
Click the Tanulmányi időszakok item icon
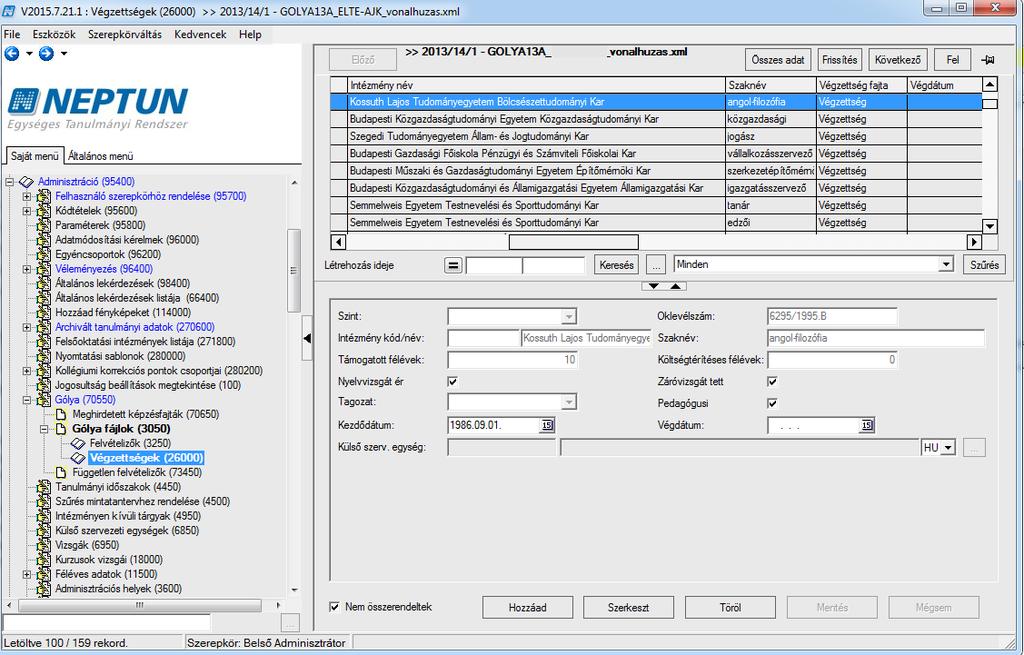point(44,487)
